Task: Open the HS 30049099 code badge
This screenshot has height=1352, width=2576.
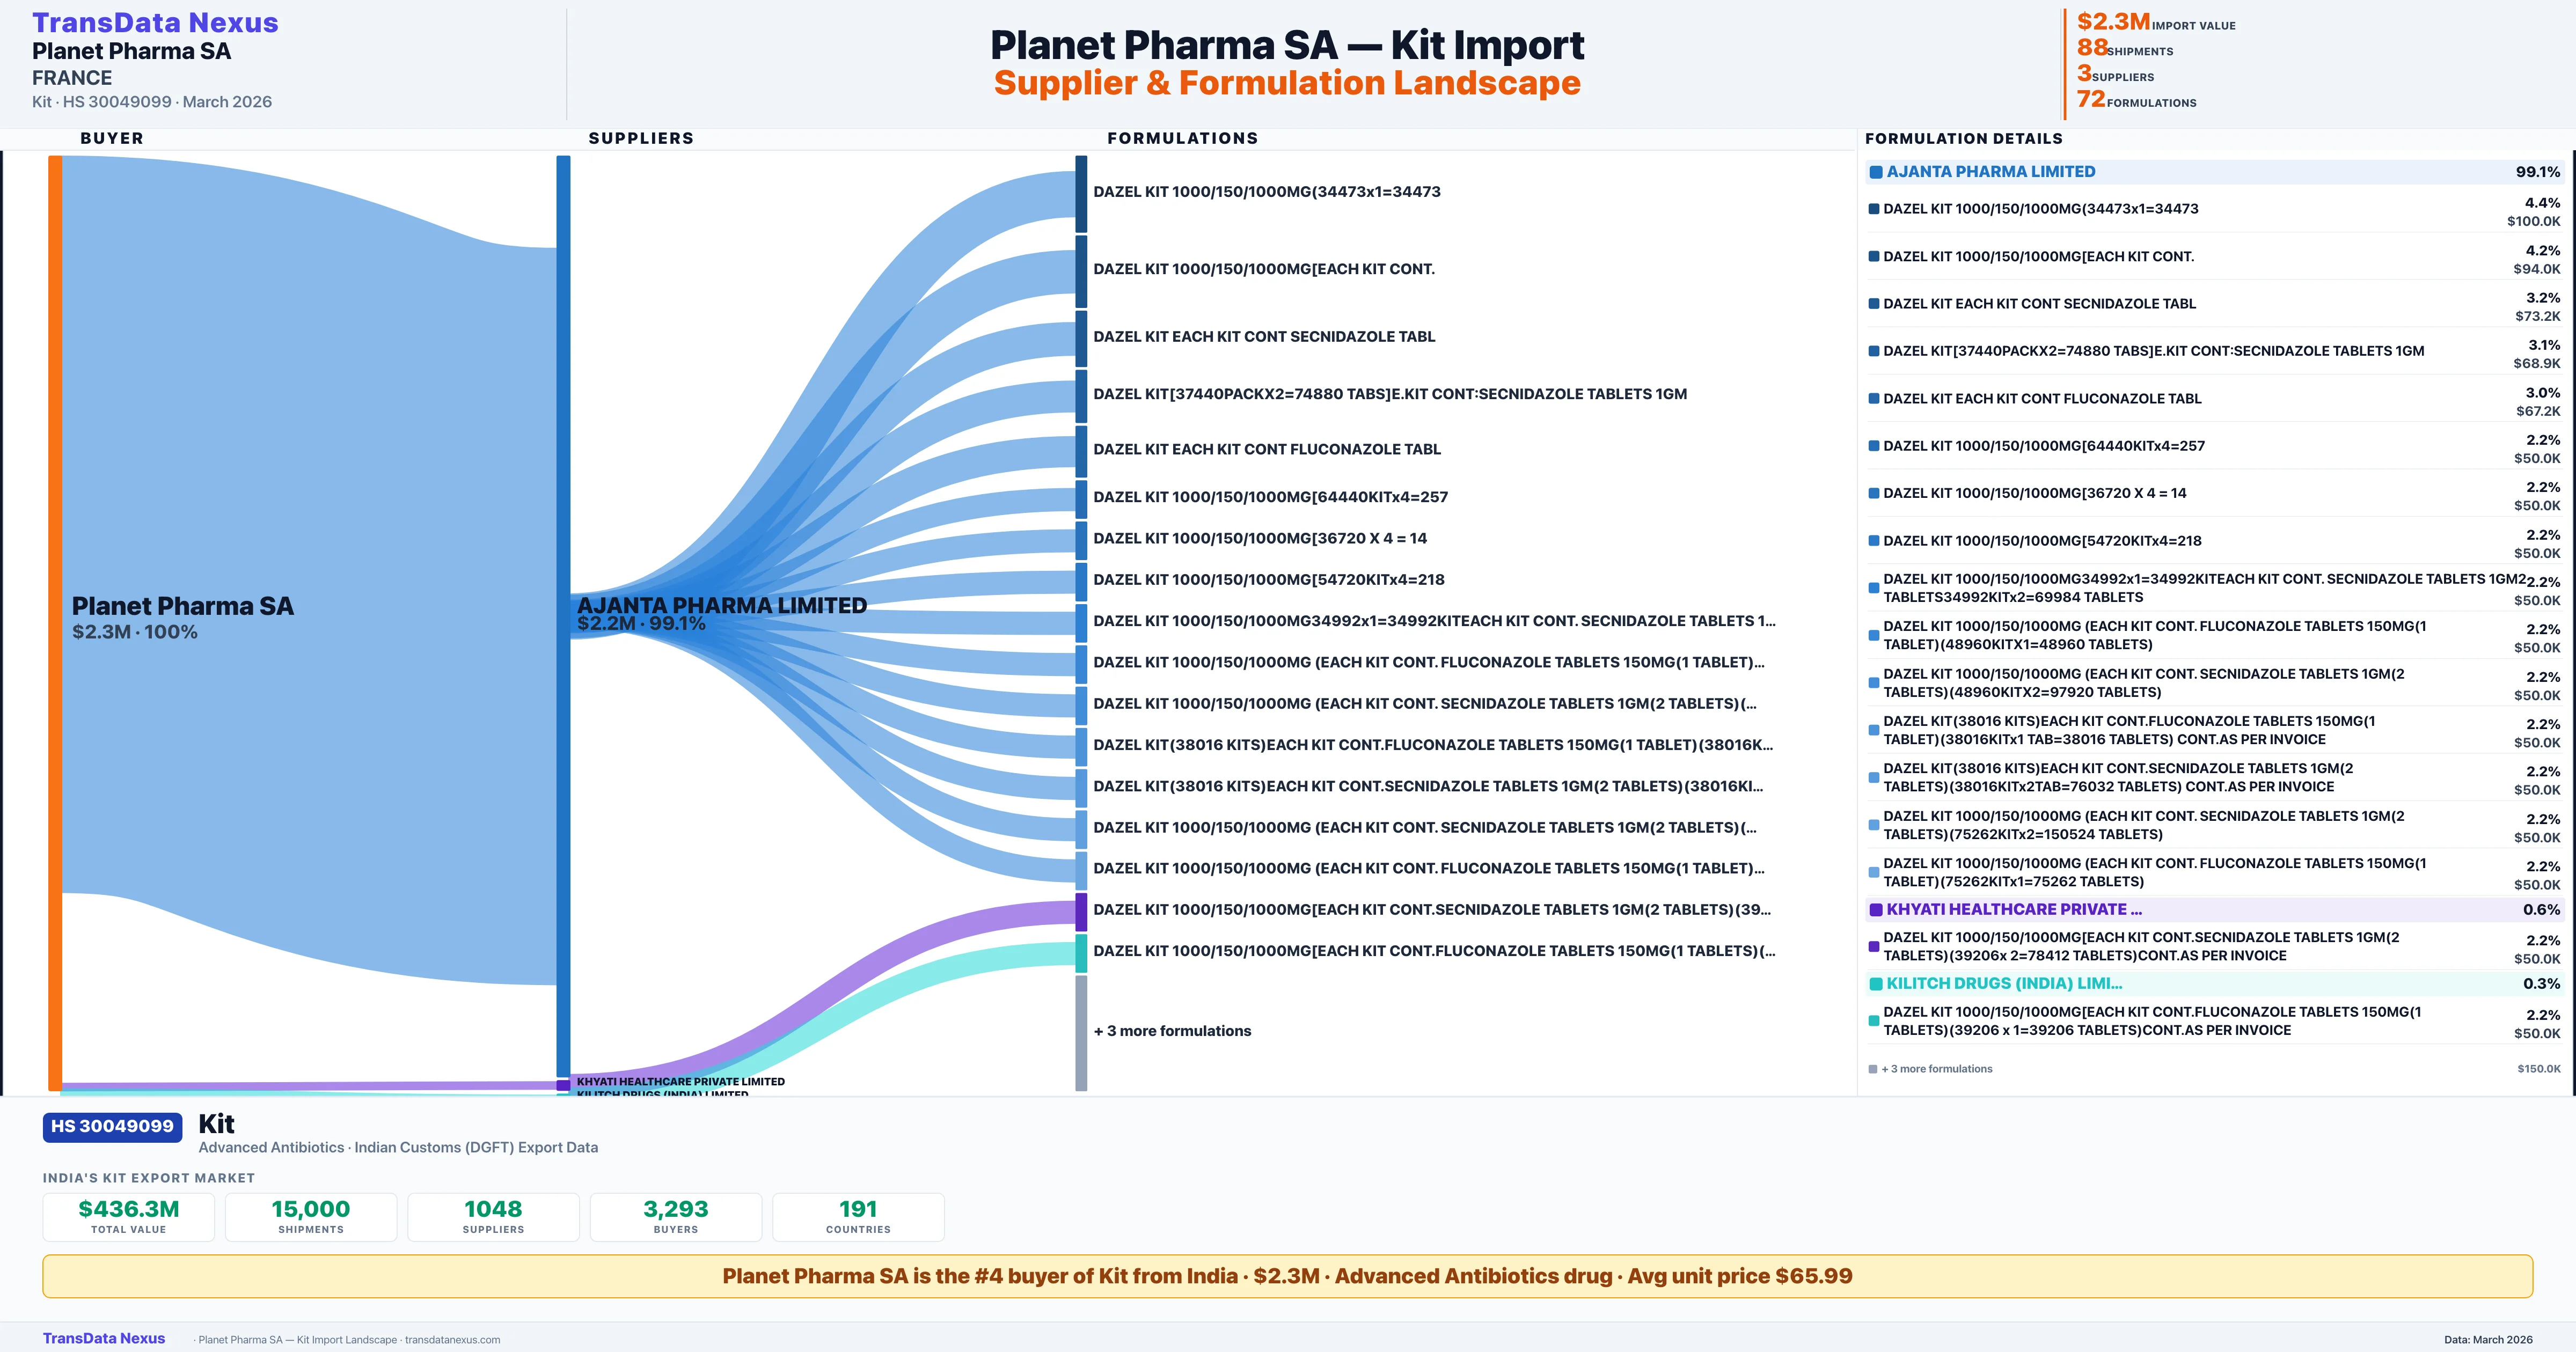Action: pyautogui.click(x=111, y=1127)
